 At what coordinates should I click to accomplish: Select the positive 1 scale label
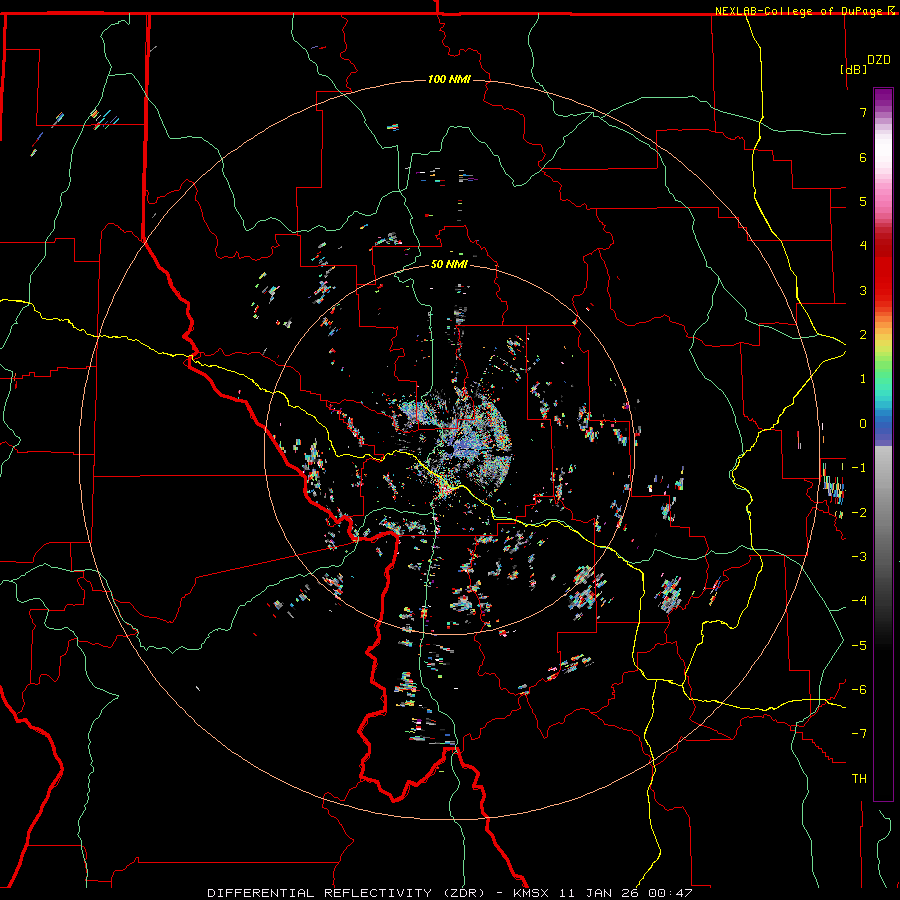click(x=863, y=379)
